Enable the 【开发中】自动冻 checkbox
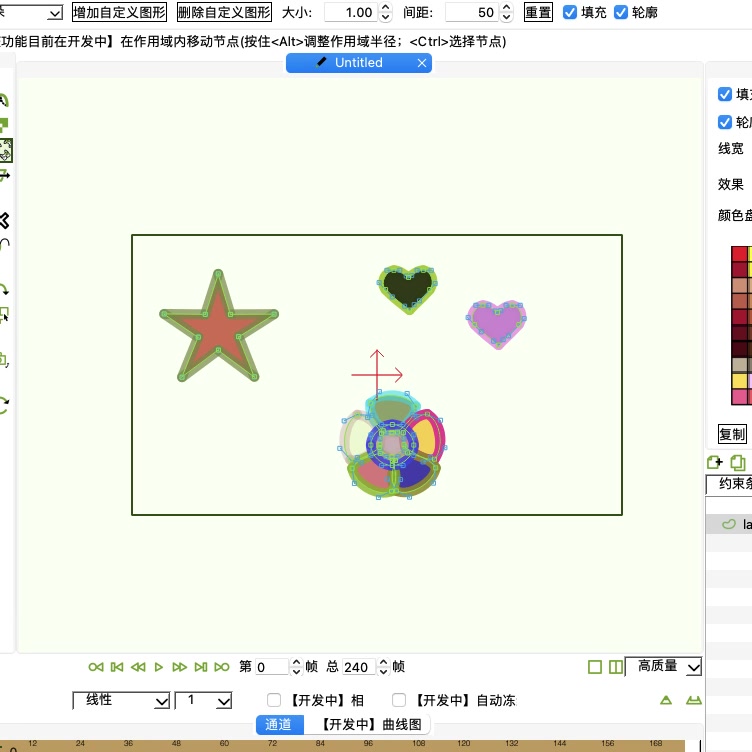Screen dimensions: 752x752 click(x=399, y=701)
